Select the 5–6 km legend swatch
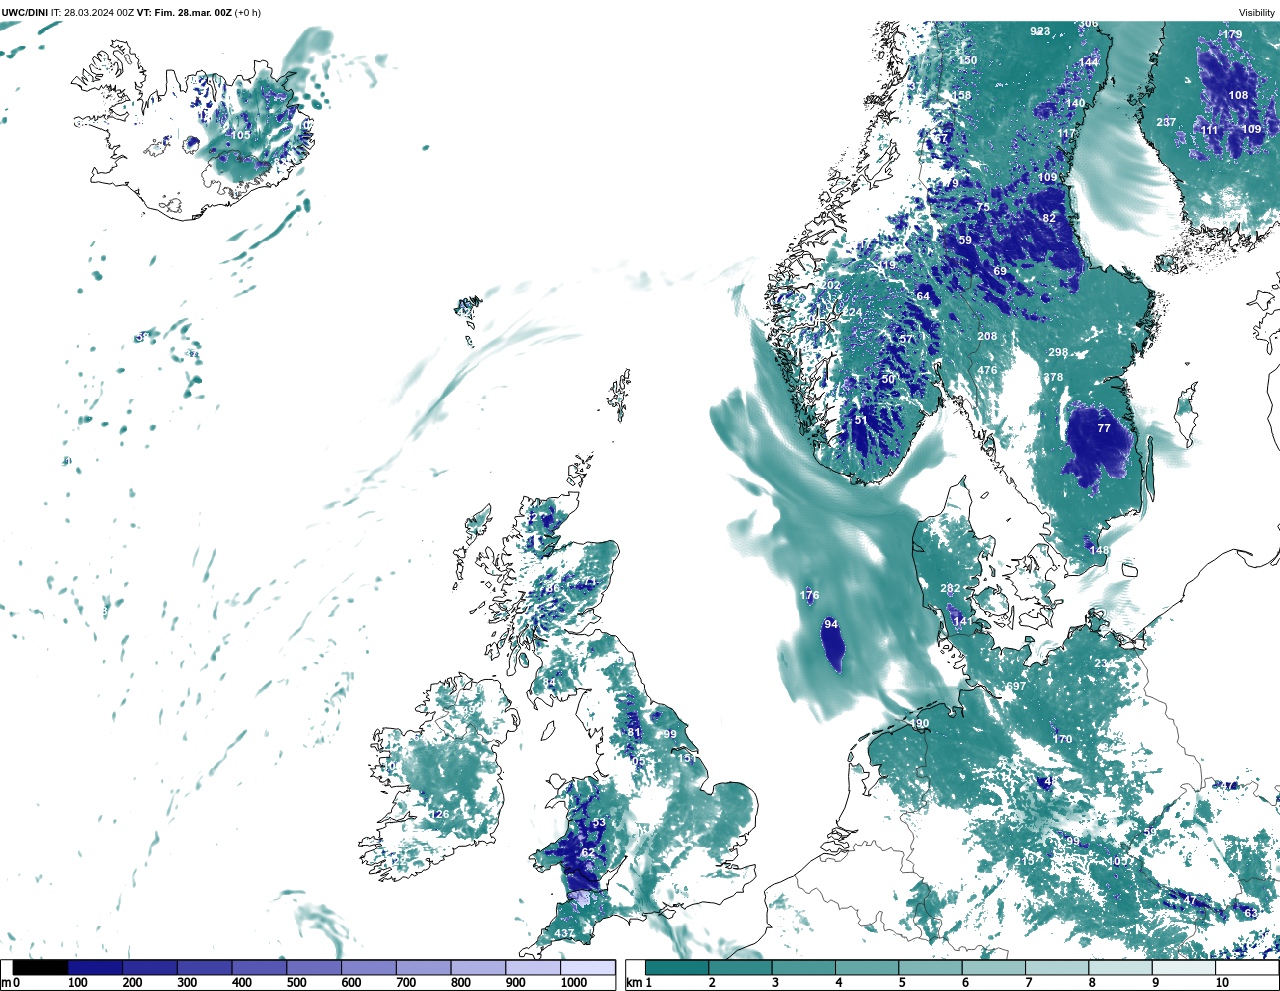The image size is (1280, 991). point(930,968)
